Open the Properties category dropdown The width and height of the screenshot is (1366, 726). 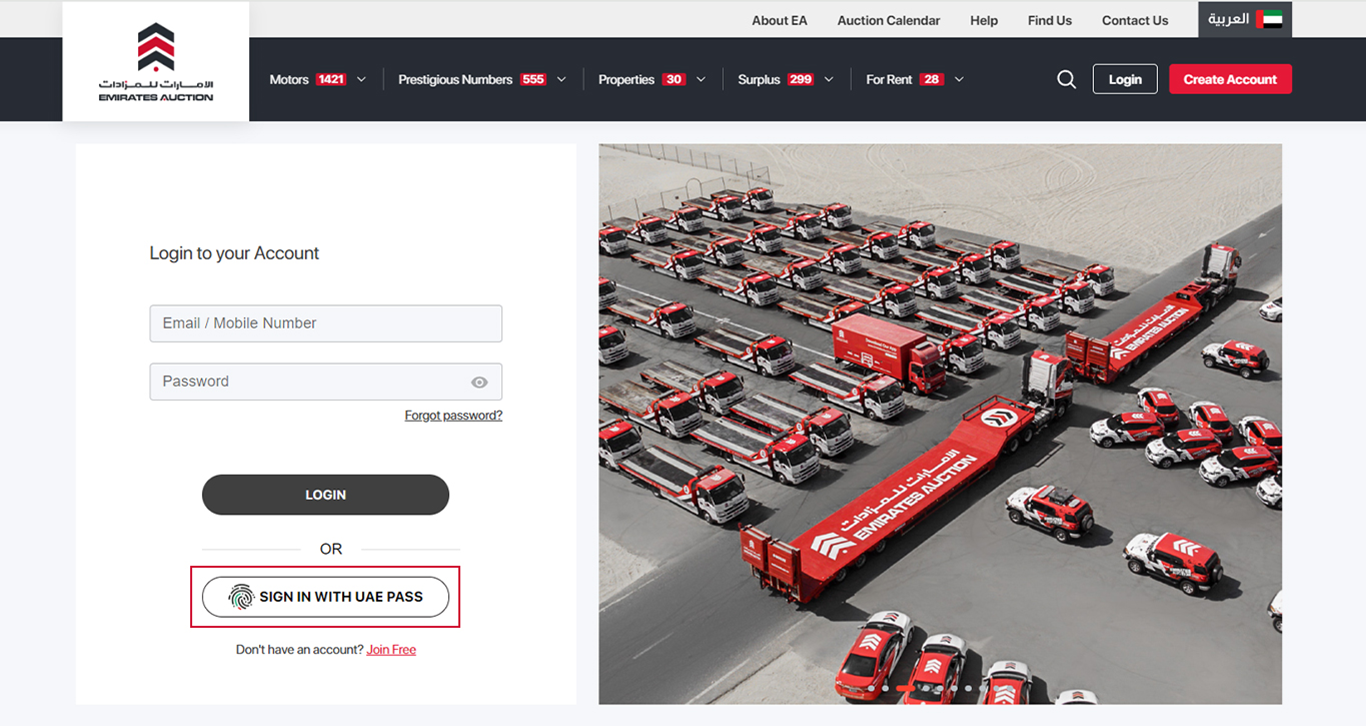pyautogui.click(x=700, y=78)
